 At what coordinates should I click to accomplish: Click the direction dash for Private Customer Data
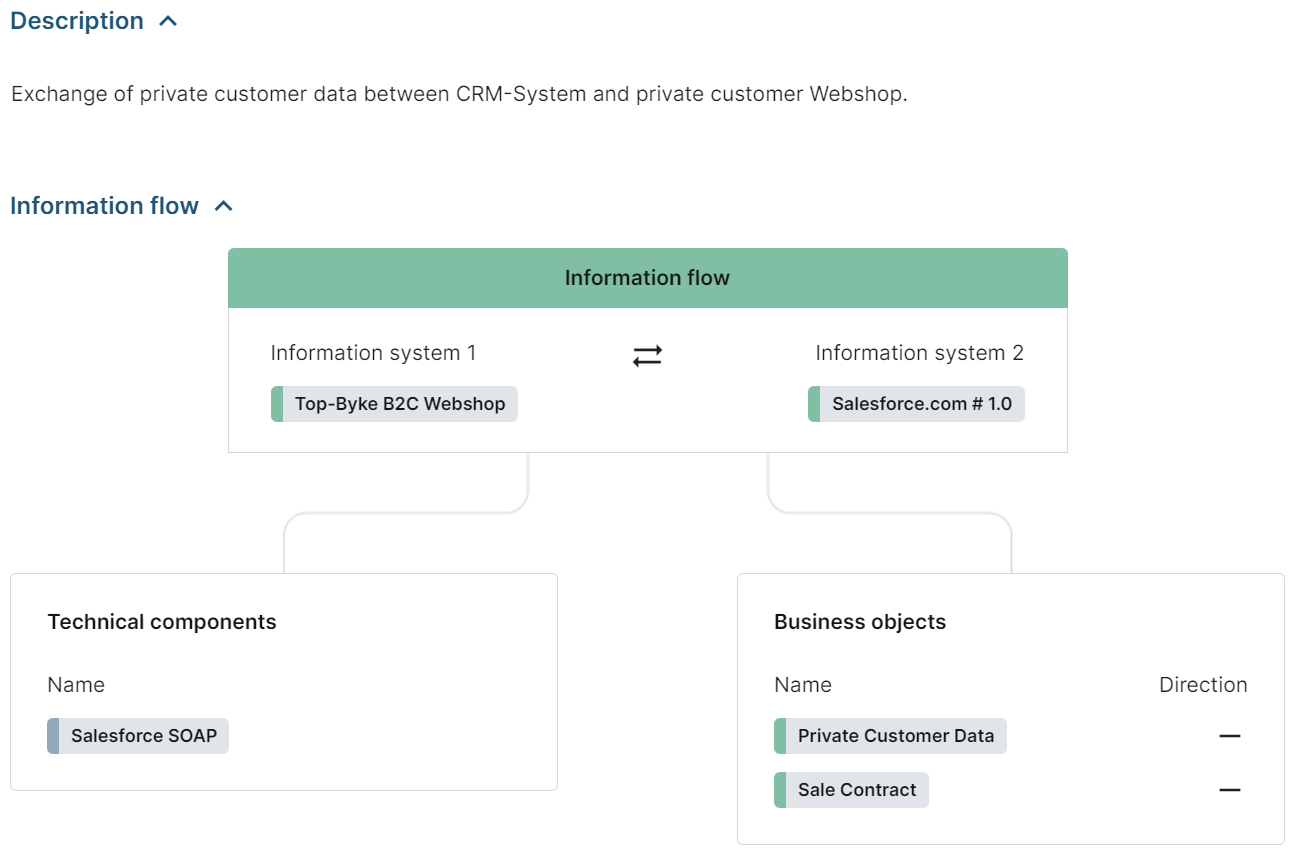pyautogui.click(x=1229, y=736)
